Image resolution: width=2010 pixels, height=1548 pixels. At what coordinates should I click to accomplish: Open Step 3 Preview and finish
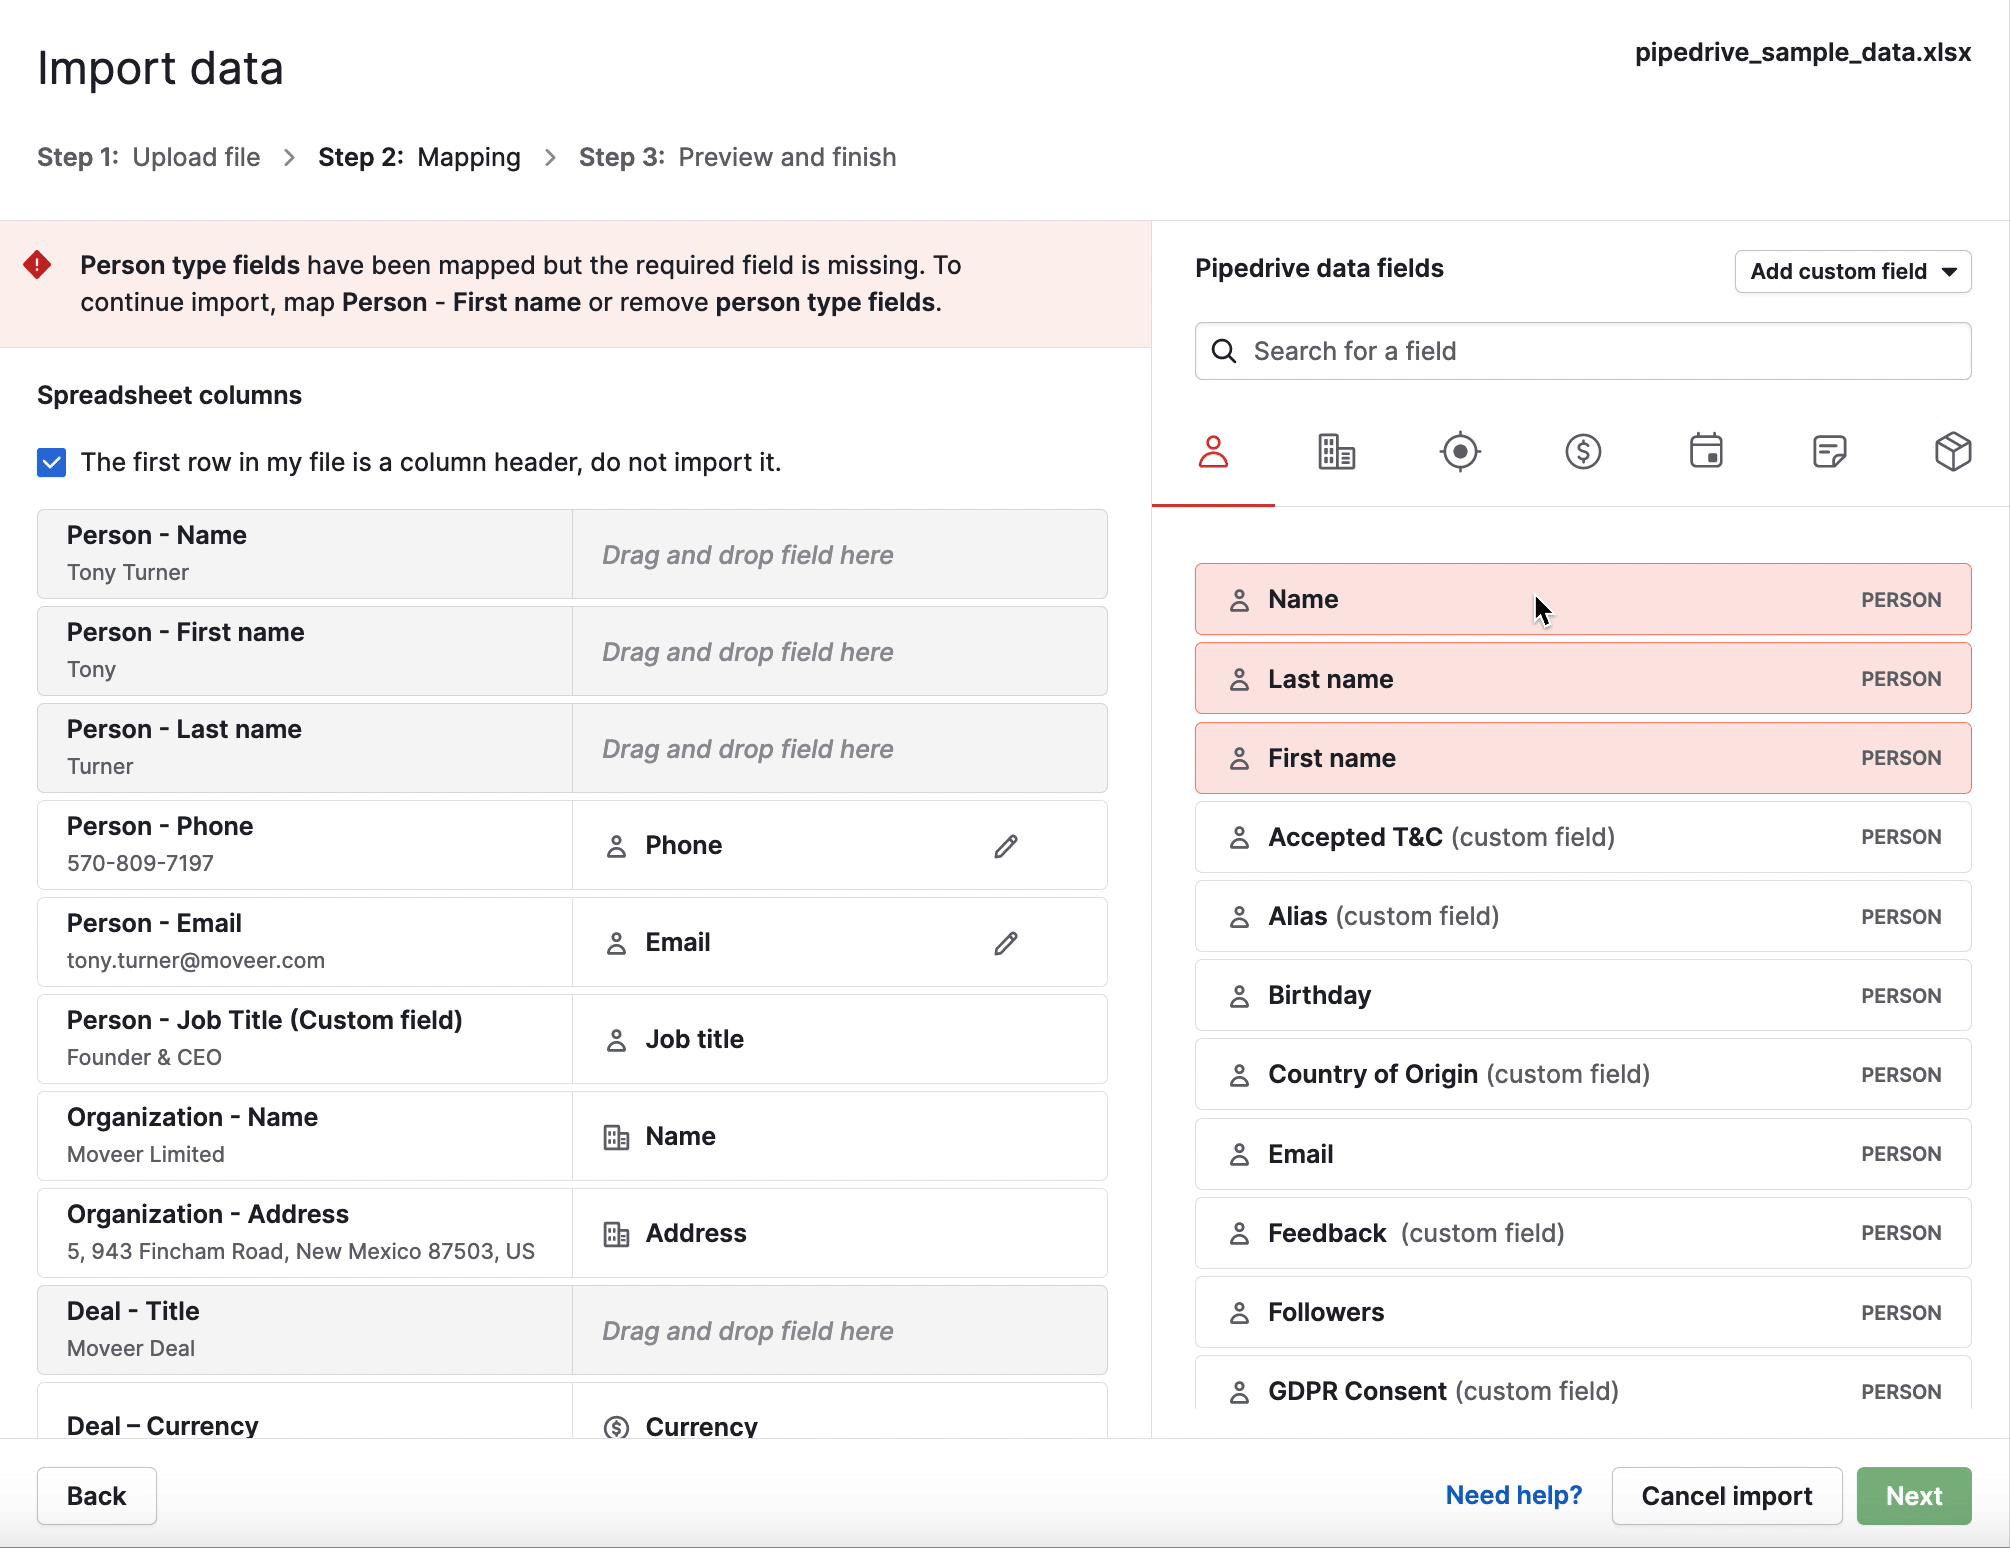pyautogui.click(x=738, y=157)
